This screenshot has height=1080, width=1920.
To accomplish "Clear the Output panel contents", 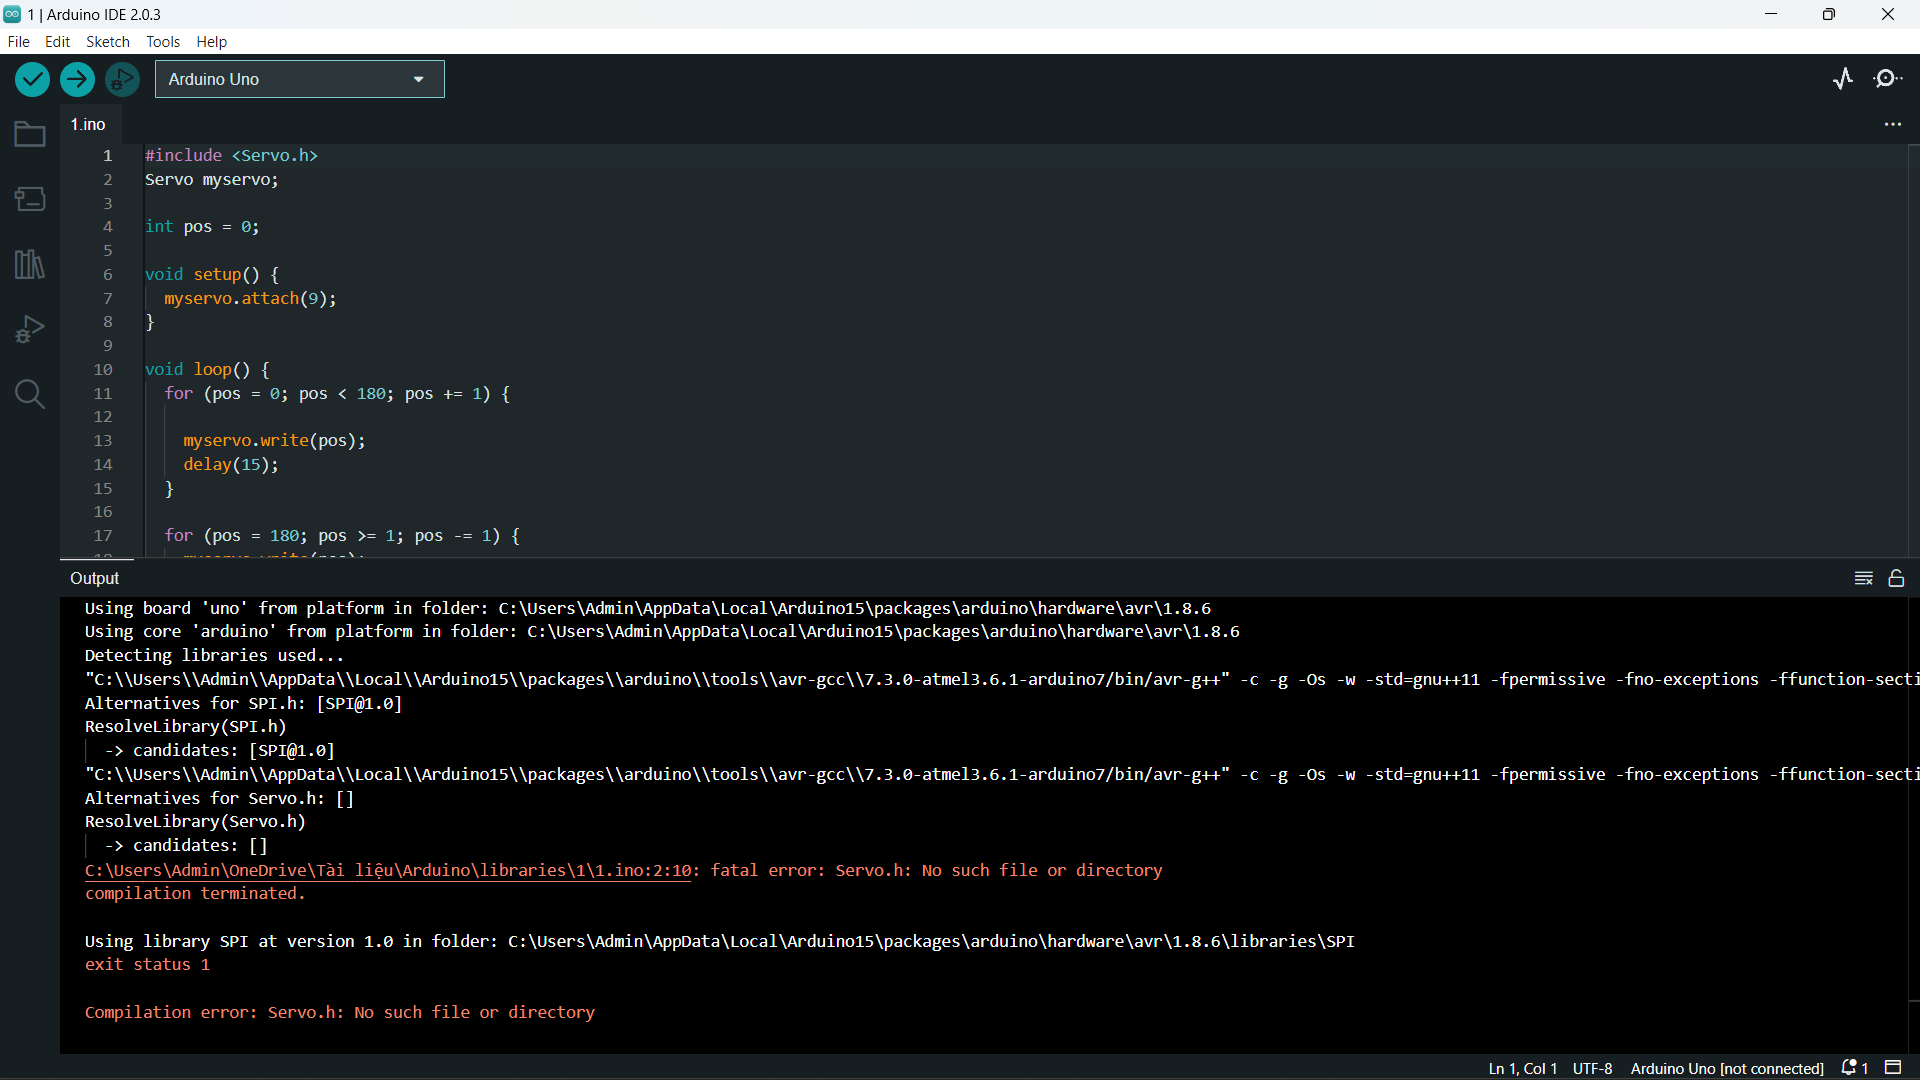I will tap(1863, 579).
